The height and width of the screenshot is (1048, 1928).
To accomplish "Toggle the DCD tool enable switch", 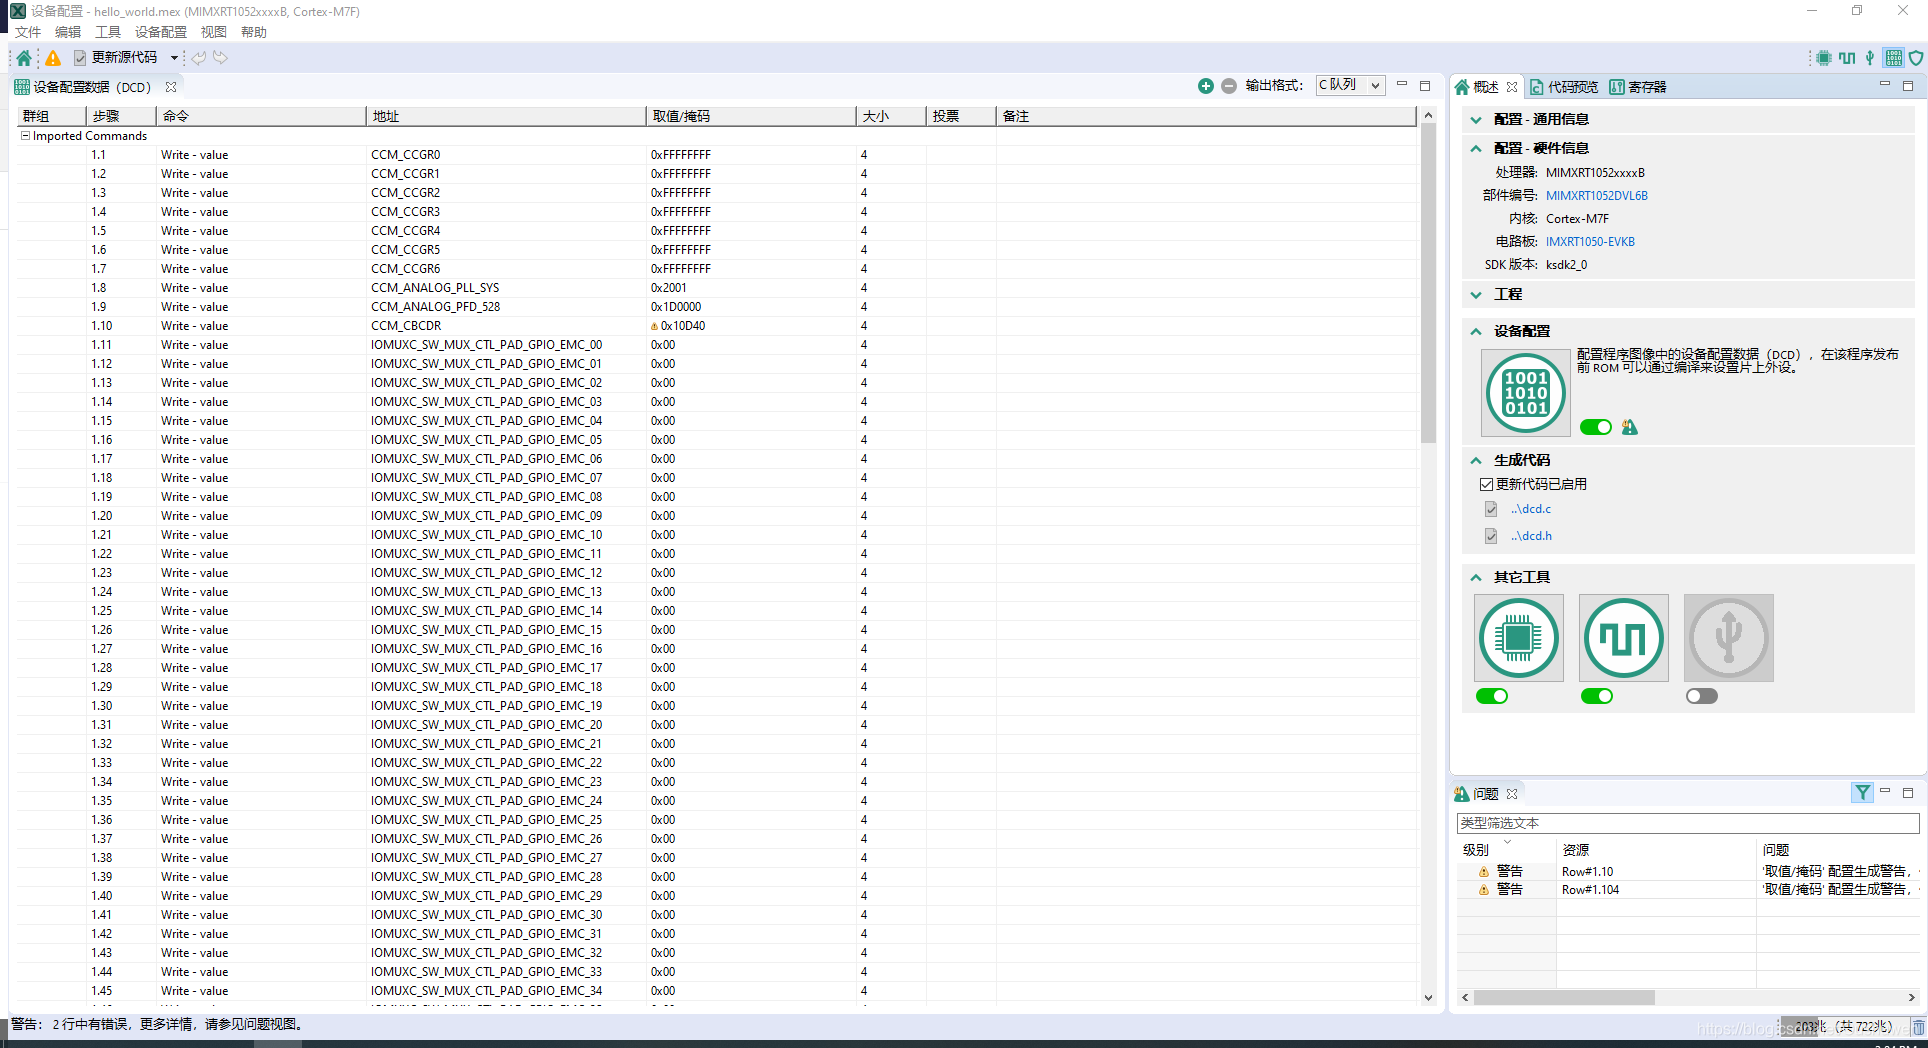I will point(1596,427).
